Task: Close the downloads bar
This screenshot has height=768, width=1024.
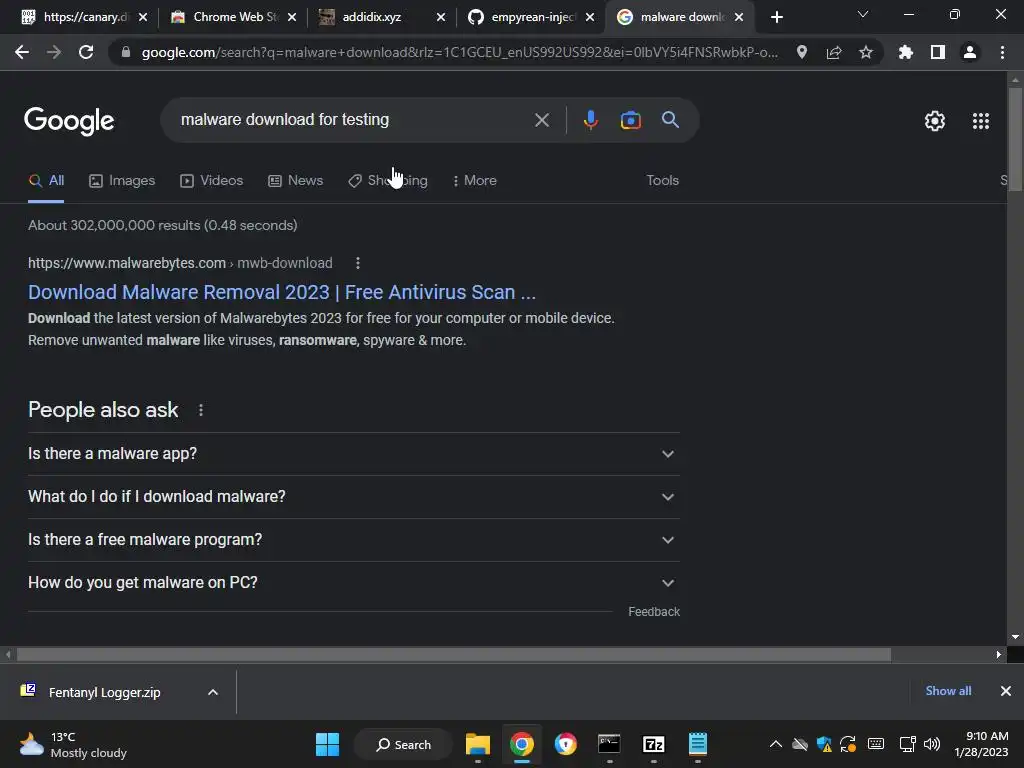Action: point(1006,691)
